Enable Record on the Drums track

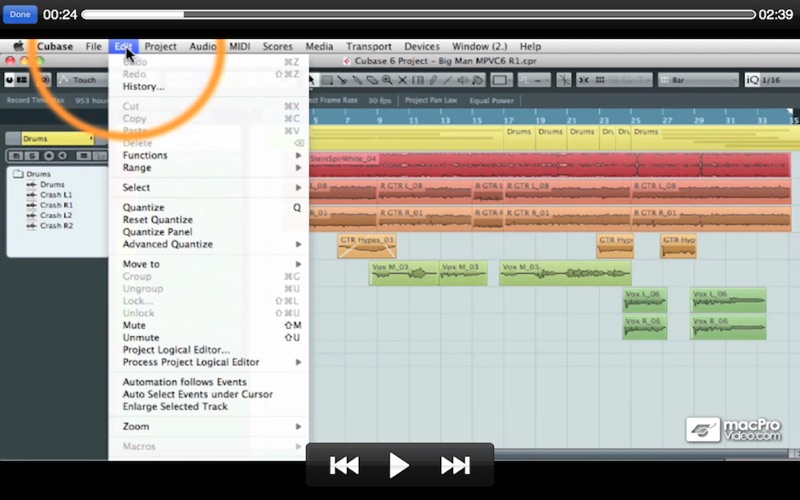tap(49, 156)
